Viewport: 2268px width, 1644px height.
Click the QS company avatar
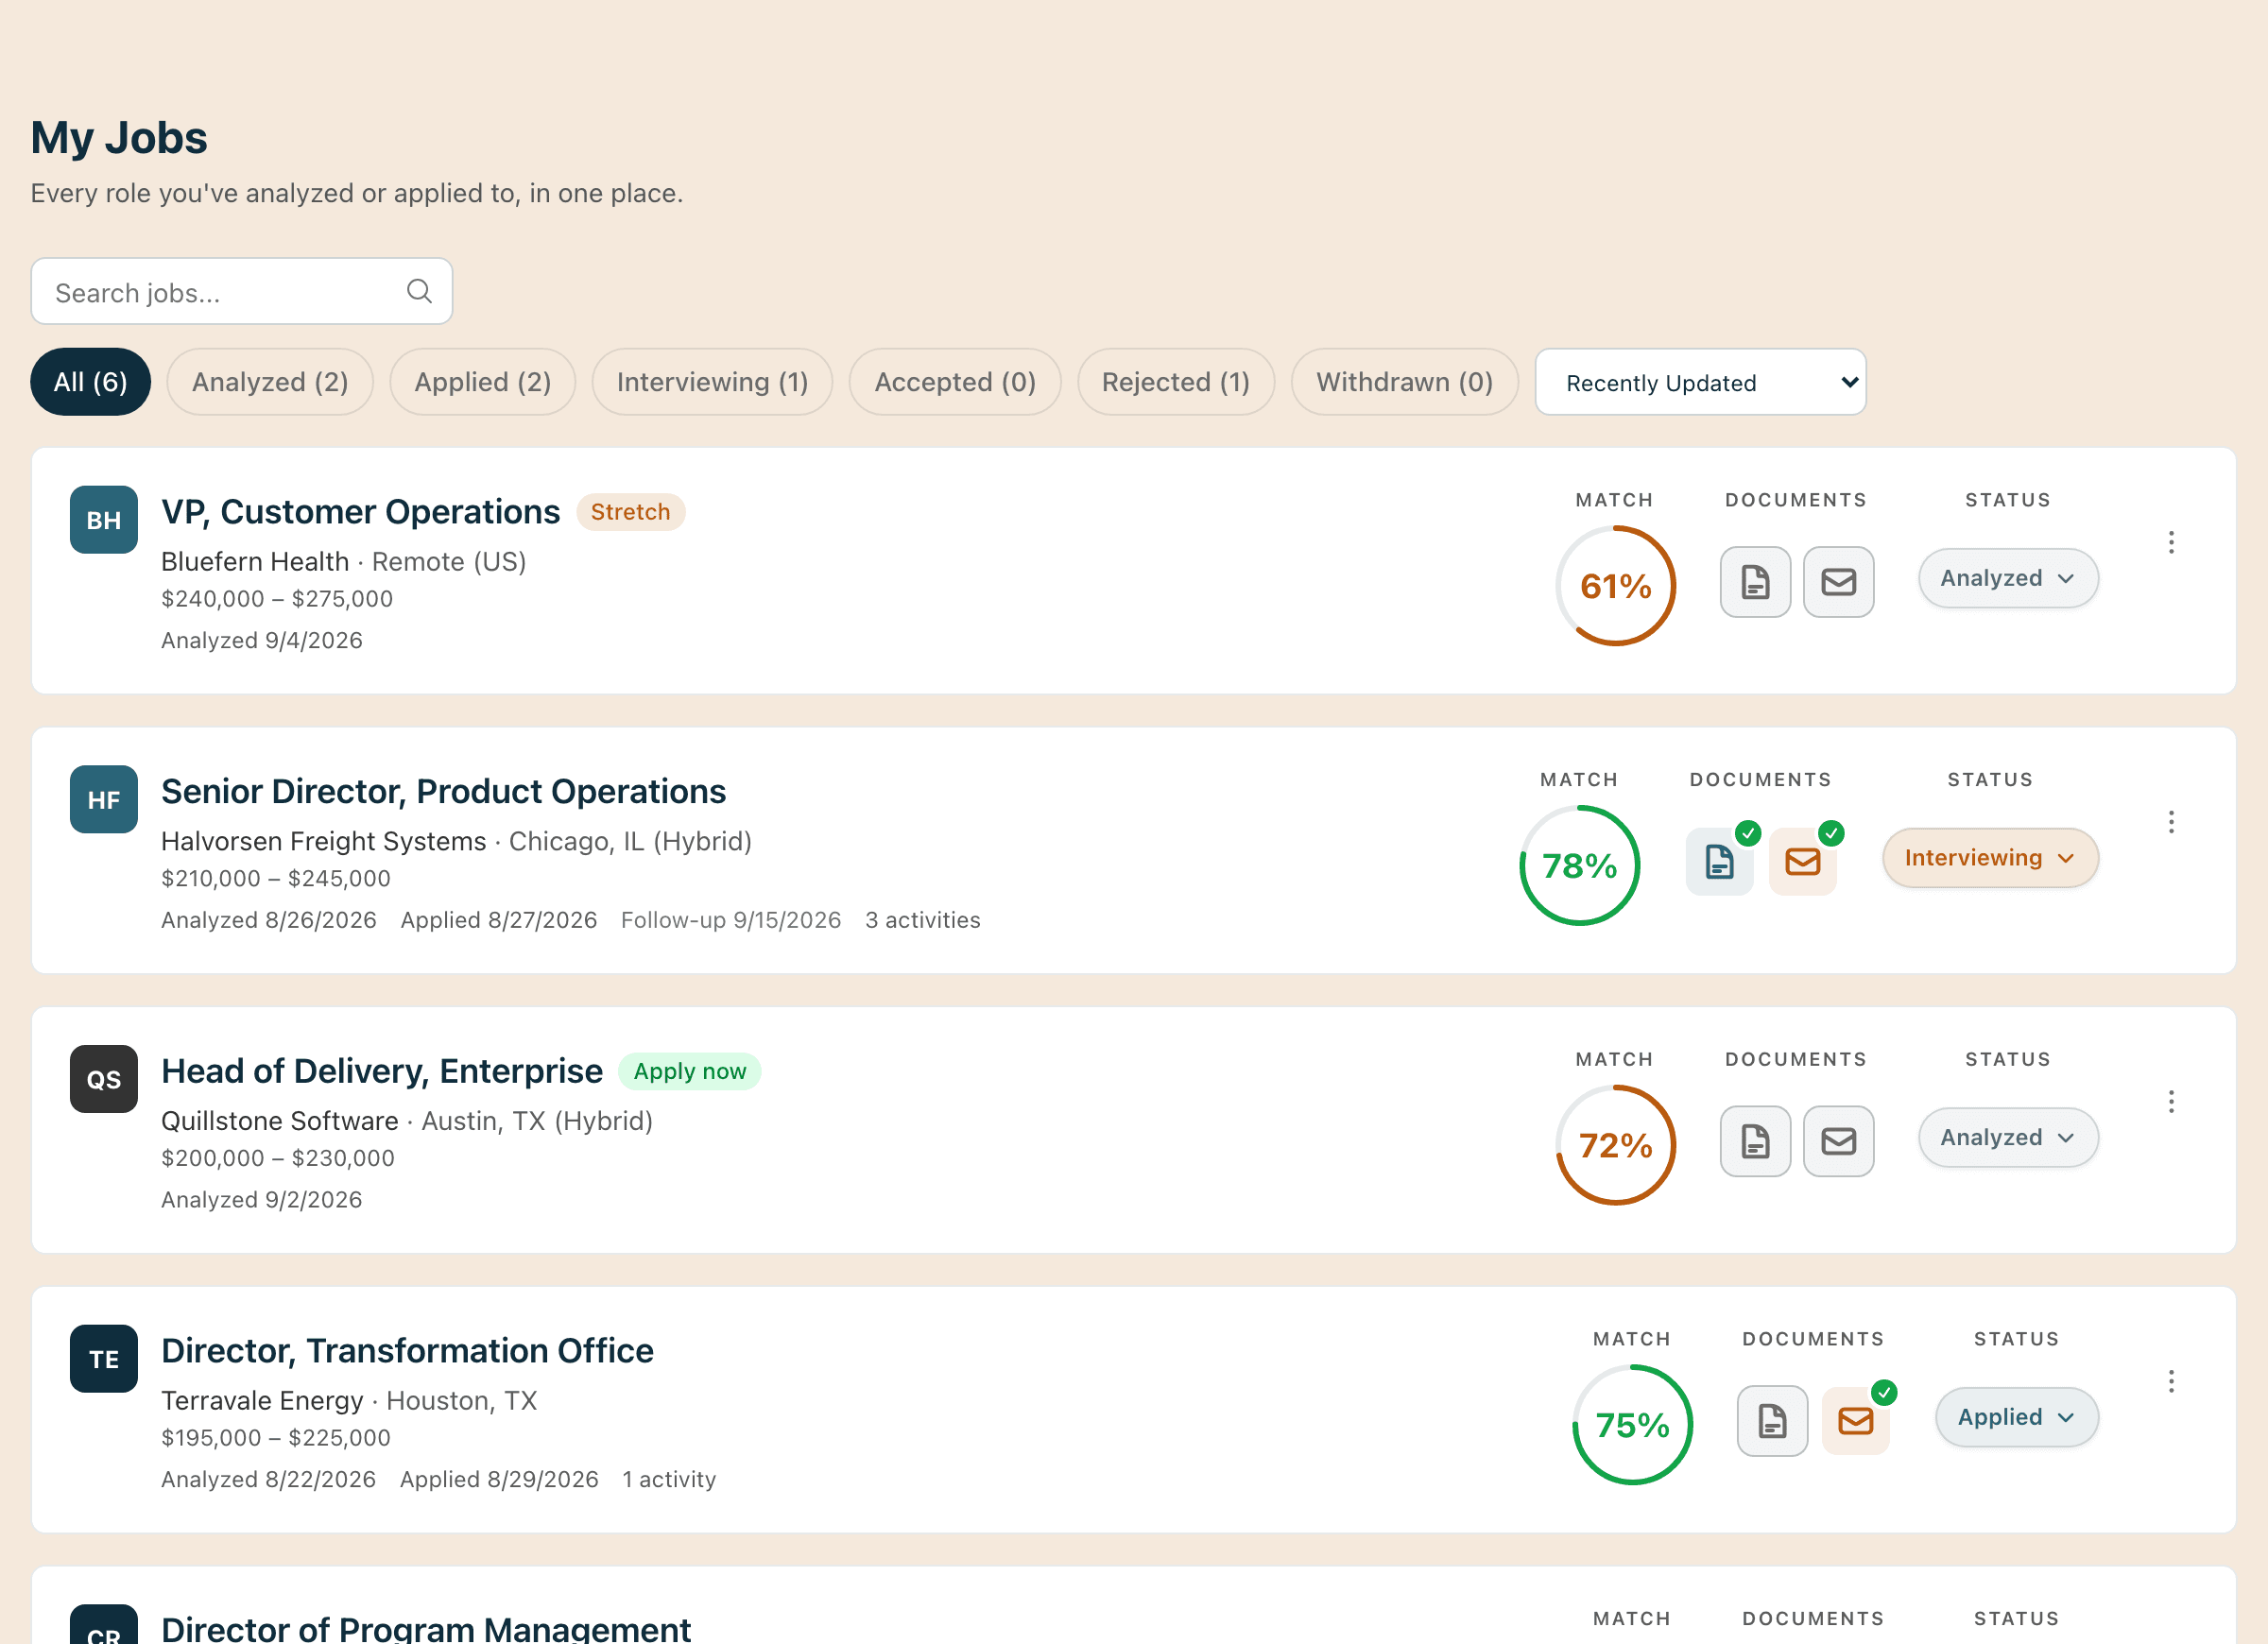pos(104,1079)
